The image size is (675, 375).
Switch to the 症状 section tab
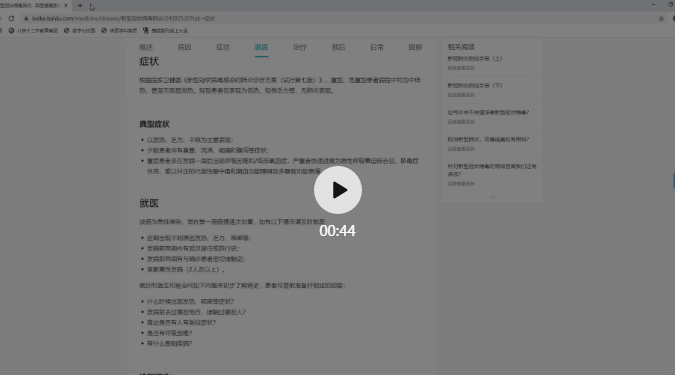point(223,47)
